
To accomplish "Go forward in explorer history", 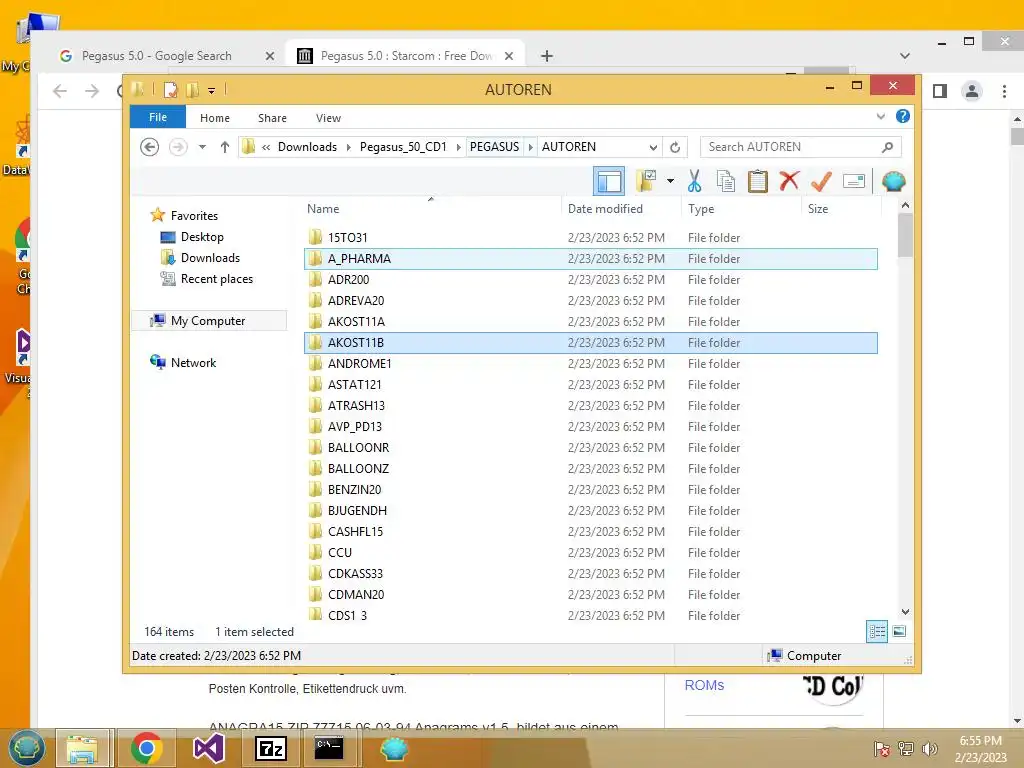I will (x=178, y=147).
